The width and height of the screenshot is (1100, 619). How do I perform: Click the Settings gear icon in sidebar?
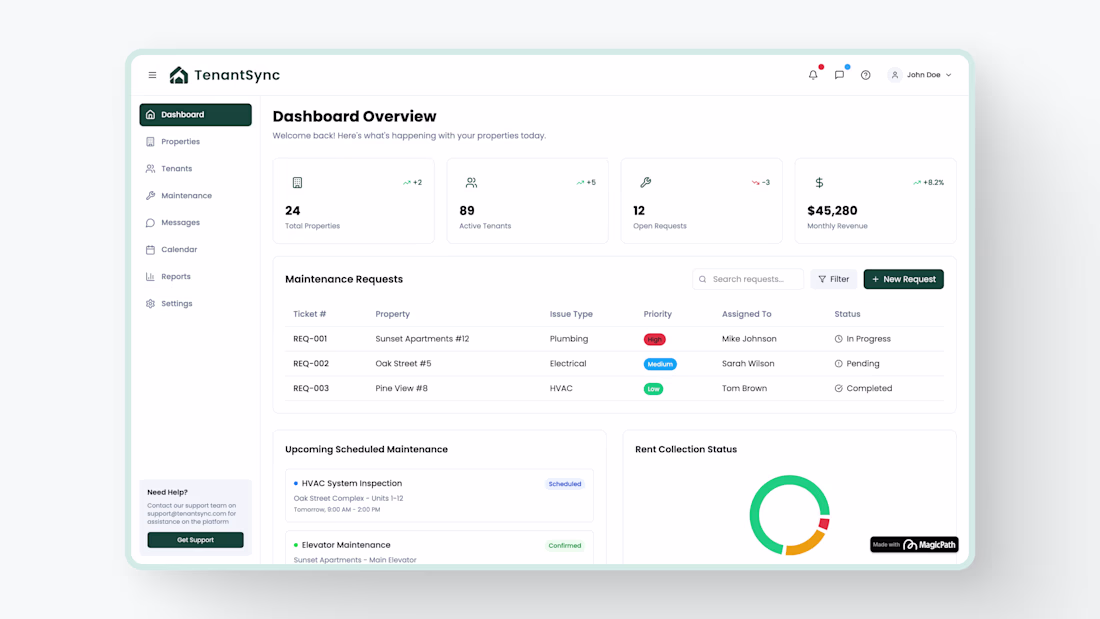[150, 304]
